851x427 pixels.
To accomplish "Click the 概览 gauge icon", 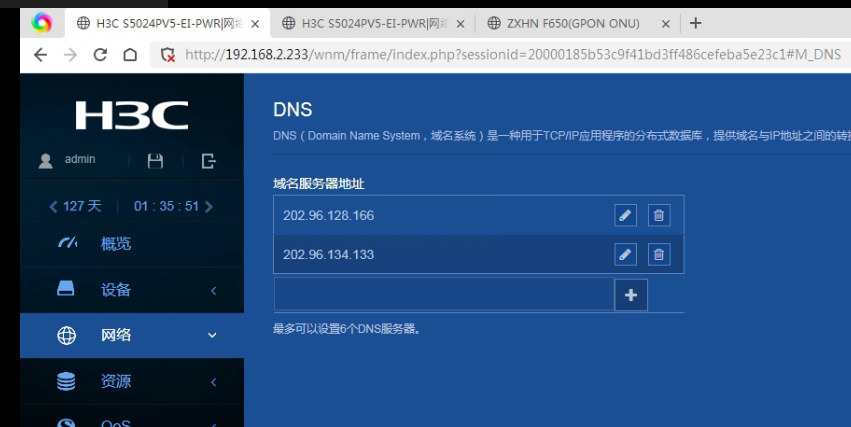I will tap(67, 243).
